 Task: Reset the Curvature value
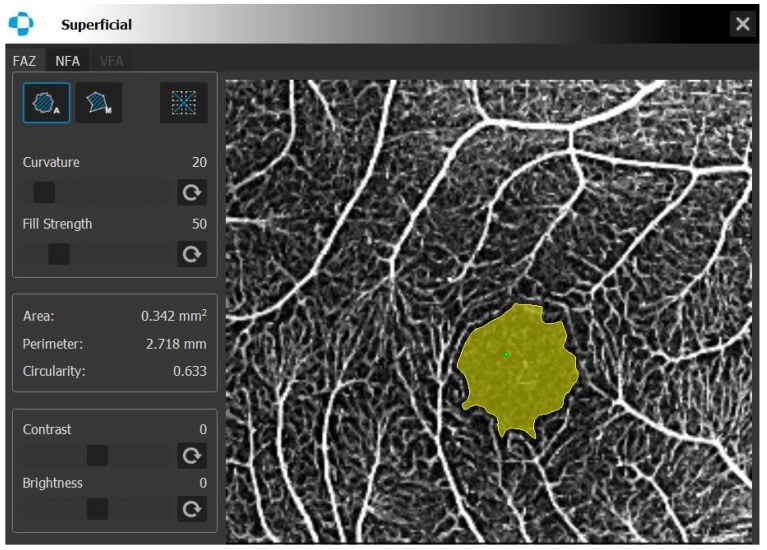192,192
